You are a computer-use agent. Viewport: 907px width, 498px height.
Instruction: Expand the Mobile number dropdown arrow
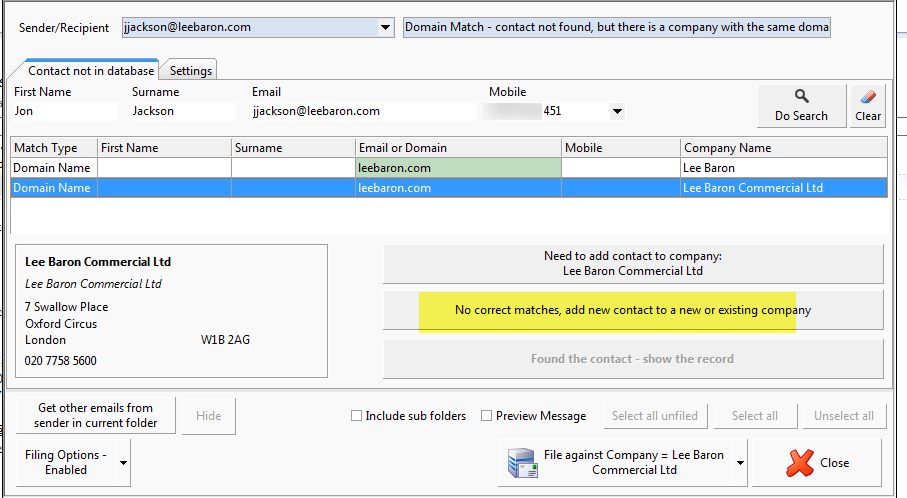click(x=617, y=112)
